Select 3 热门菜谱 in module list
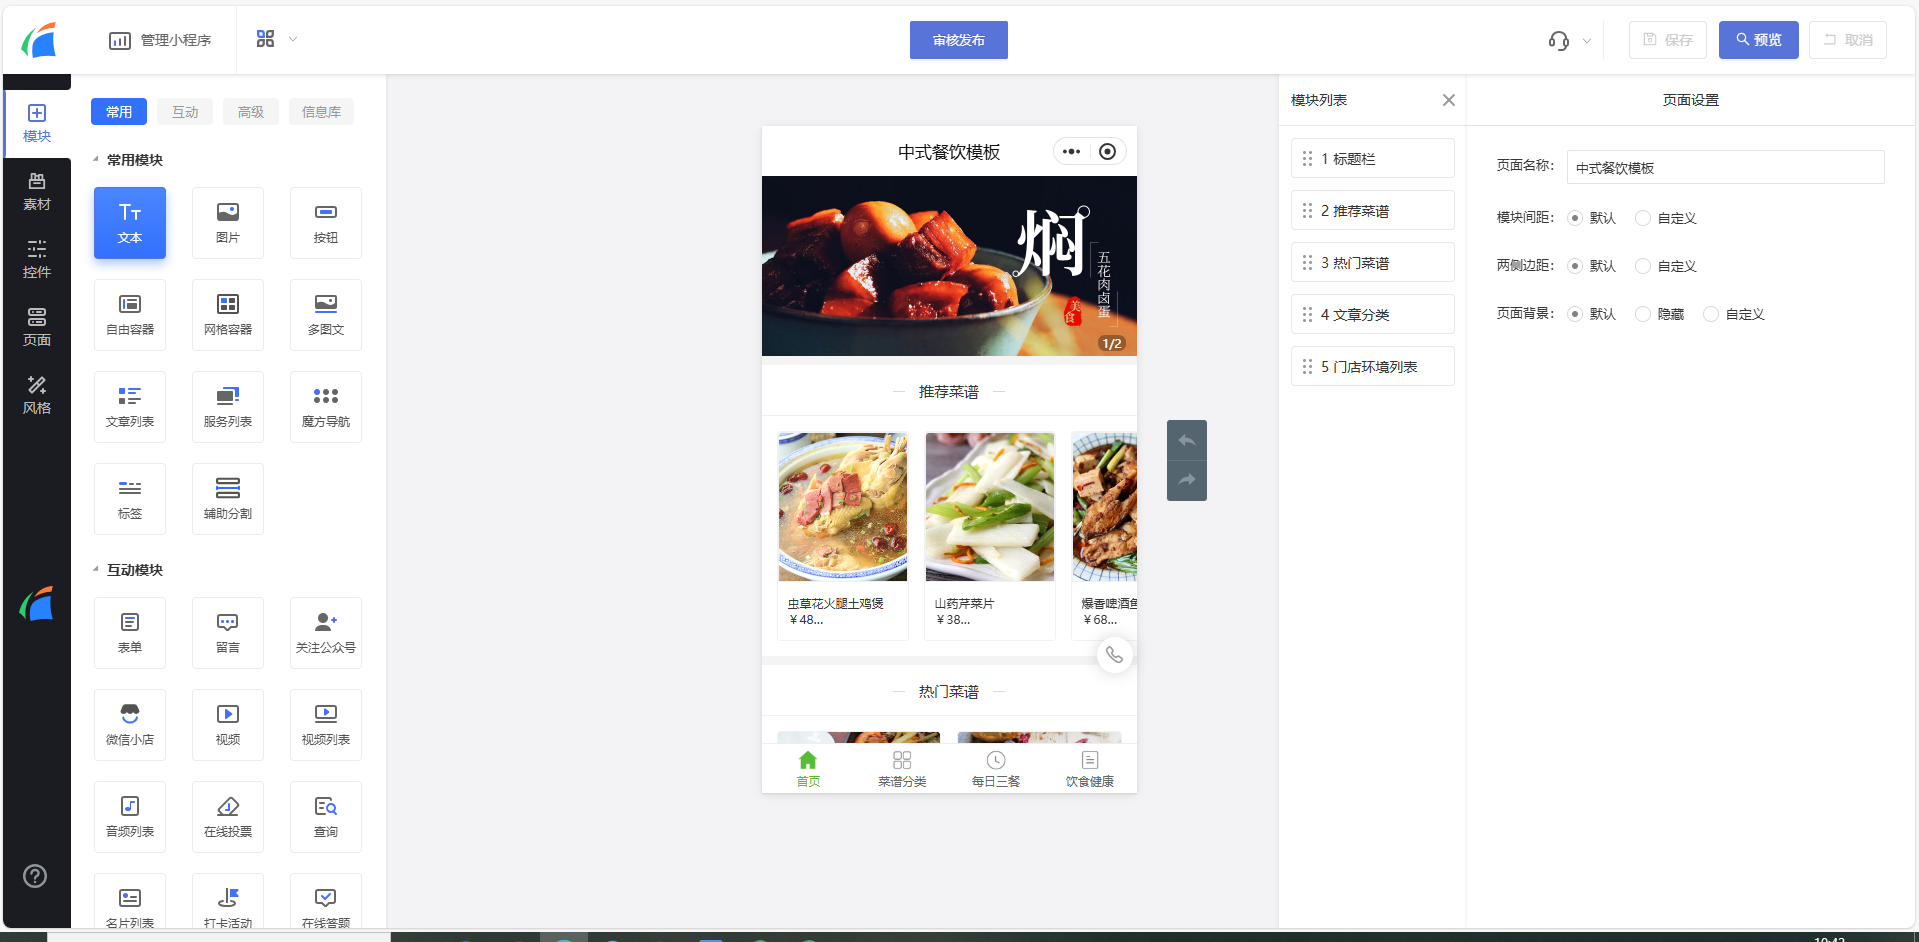1919x942 pixels. tap(1373, 262)
